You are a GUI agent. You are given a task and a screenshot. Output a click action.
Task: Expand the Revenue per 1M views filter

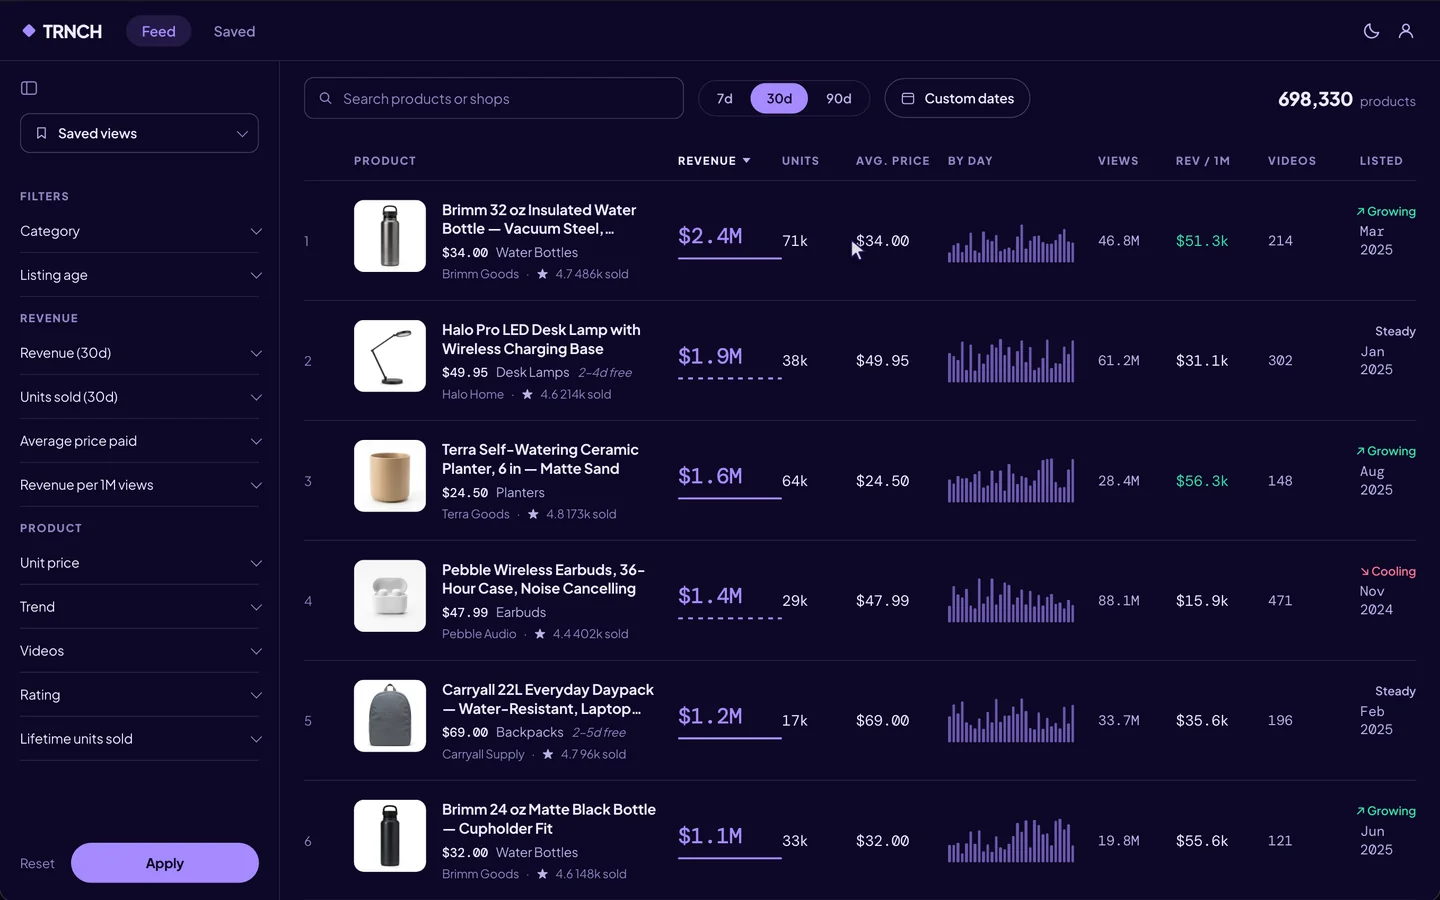(139, 485)
